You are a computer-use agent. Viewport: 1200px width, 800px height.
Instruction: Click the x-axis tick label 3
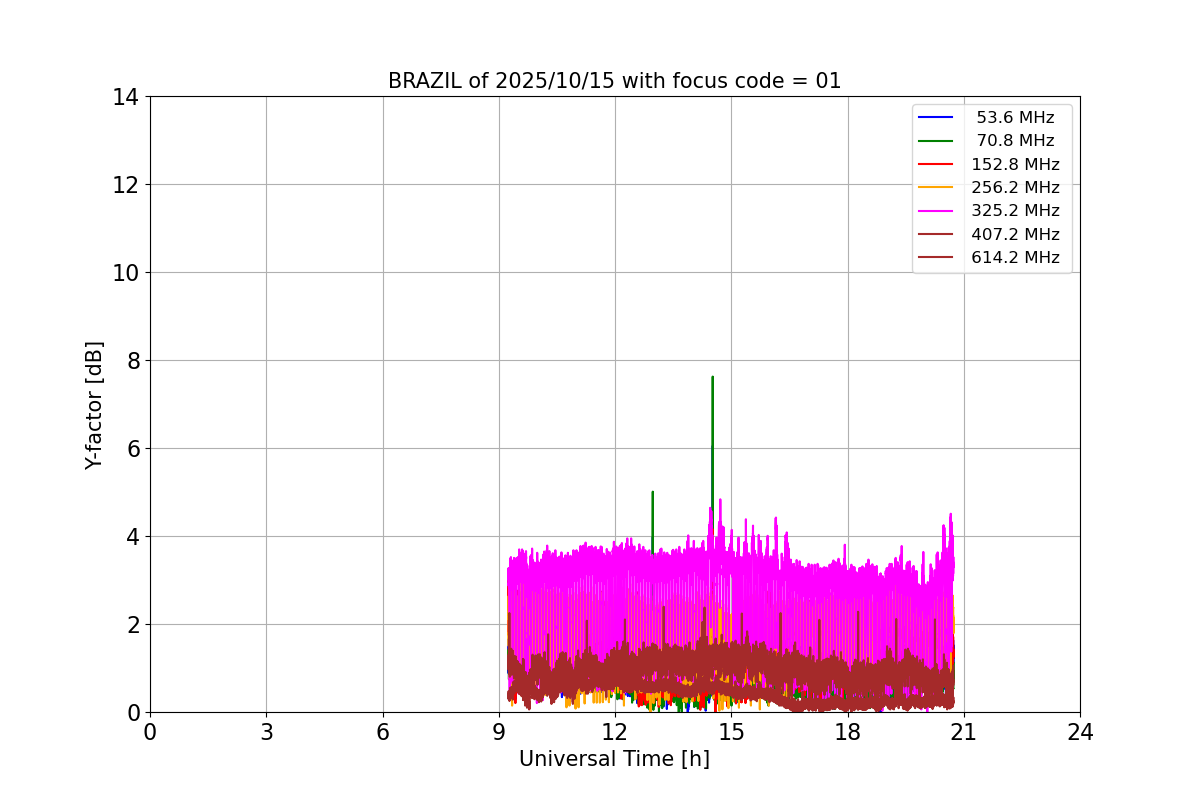tap(266, 732)
